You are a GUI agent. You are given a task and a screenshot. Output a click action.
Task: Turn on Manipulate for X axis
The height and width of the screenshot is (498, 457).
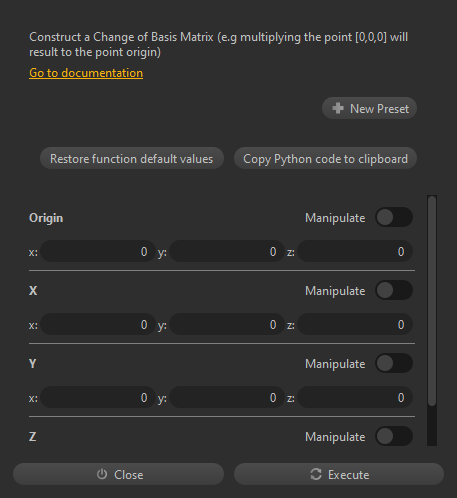(x=394, y=290)
